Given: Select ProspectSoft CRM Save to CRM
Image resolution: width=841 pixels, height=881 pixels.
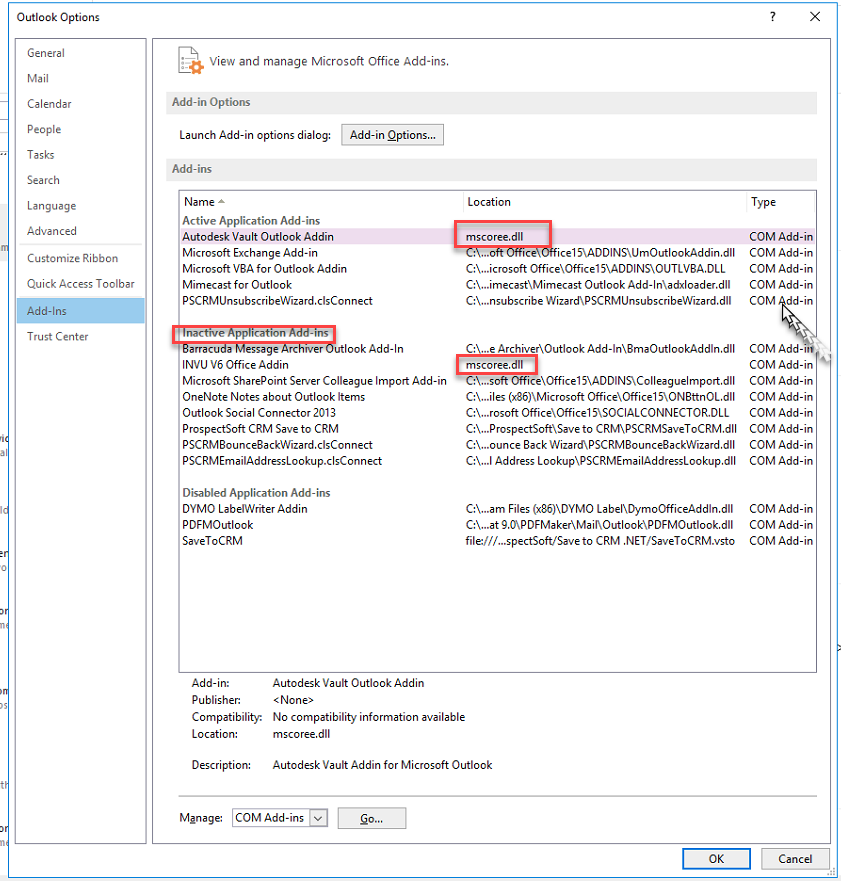Looking at the screenshot, I should [497, 429].
